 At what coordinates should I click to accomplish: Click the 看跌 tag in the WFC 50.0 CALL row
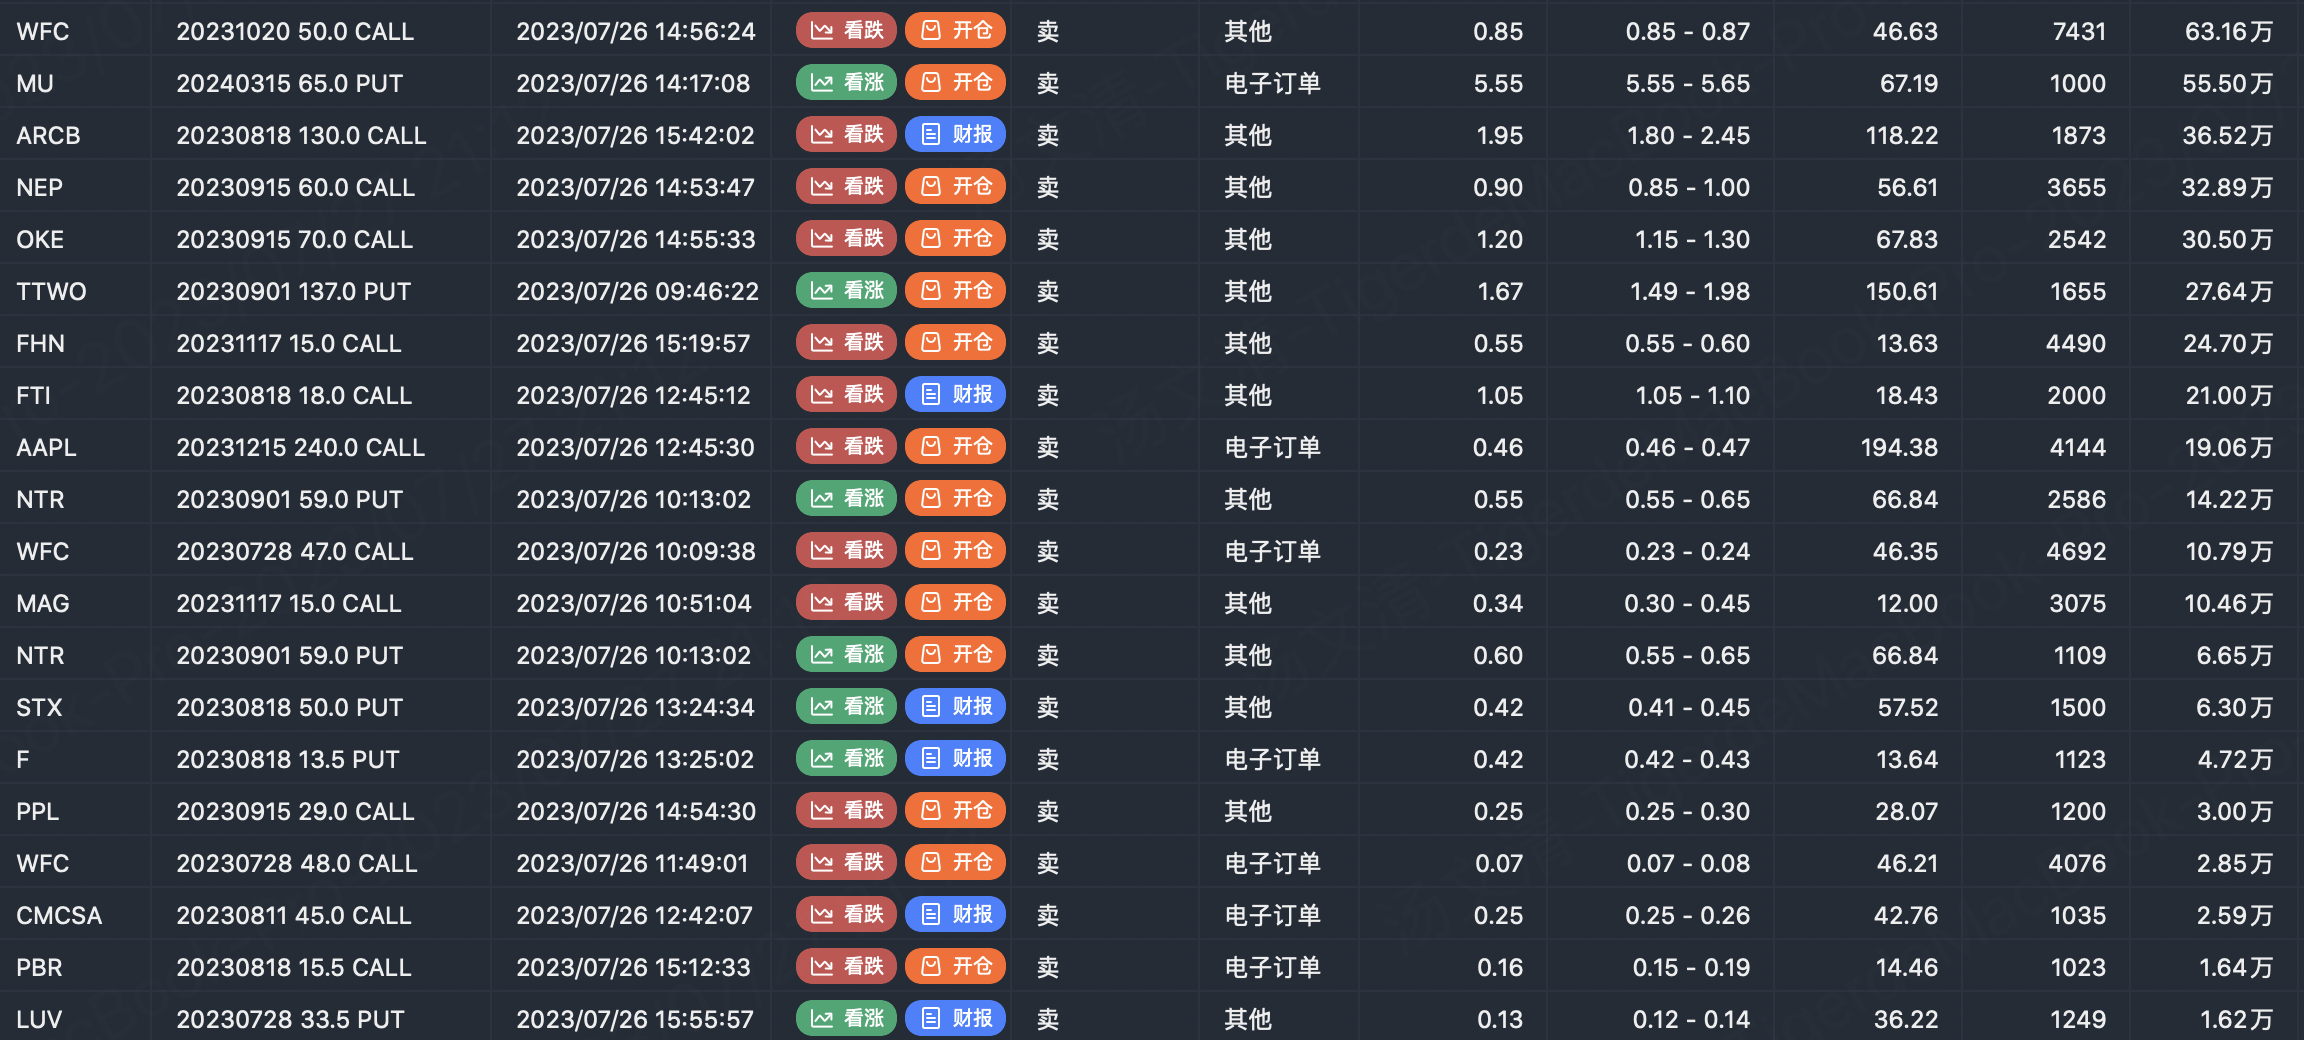(846, 30)
